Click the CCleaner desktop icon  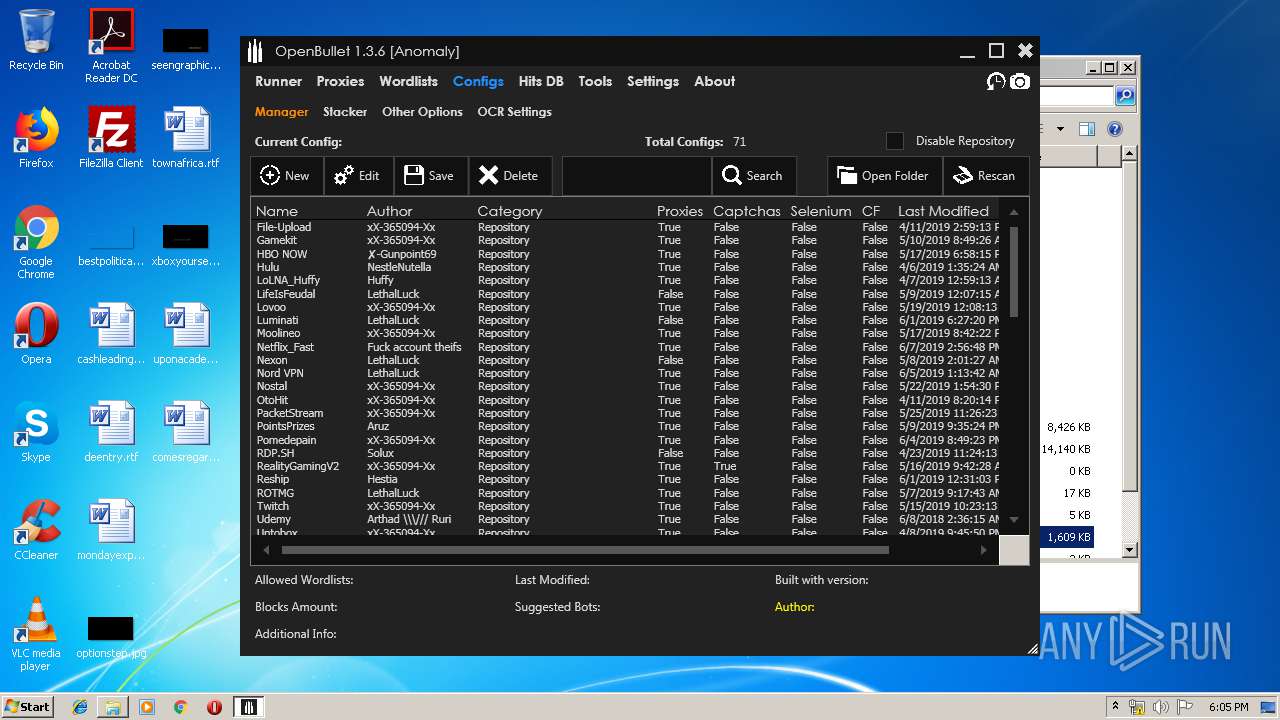pyautogui.click(x=36, y=530)
